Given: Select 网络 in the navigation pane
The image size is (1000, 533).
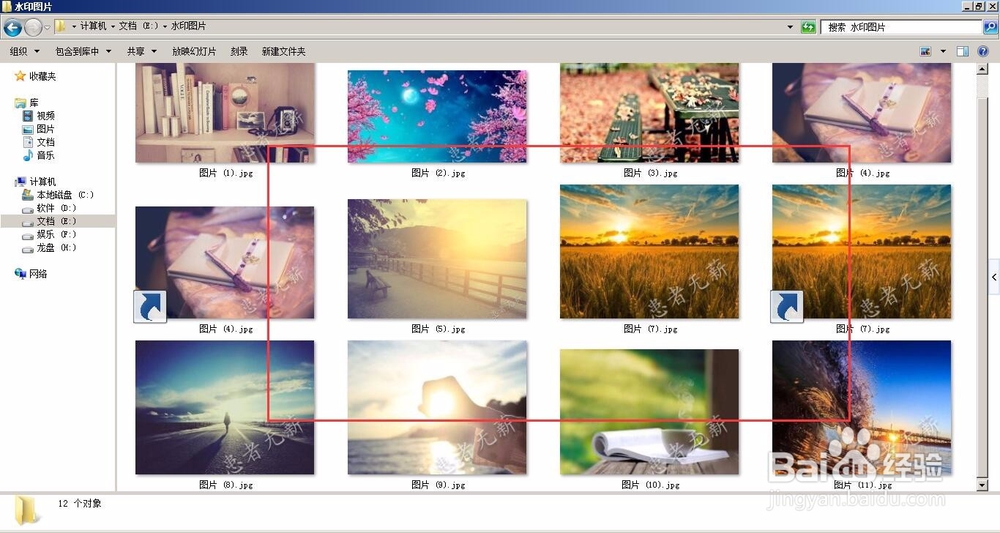Looking at the screenshot, I should pyautogui.click(x=31, y=274).
